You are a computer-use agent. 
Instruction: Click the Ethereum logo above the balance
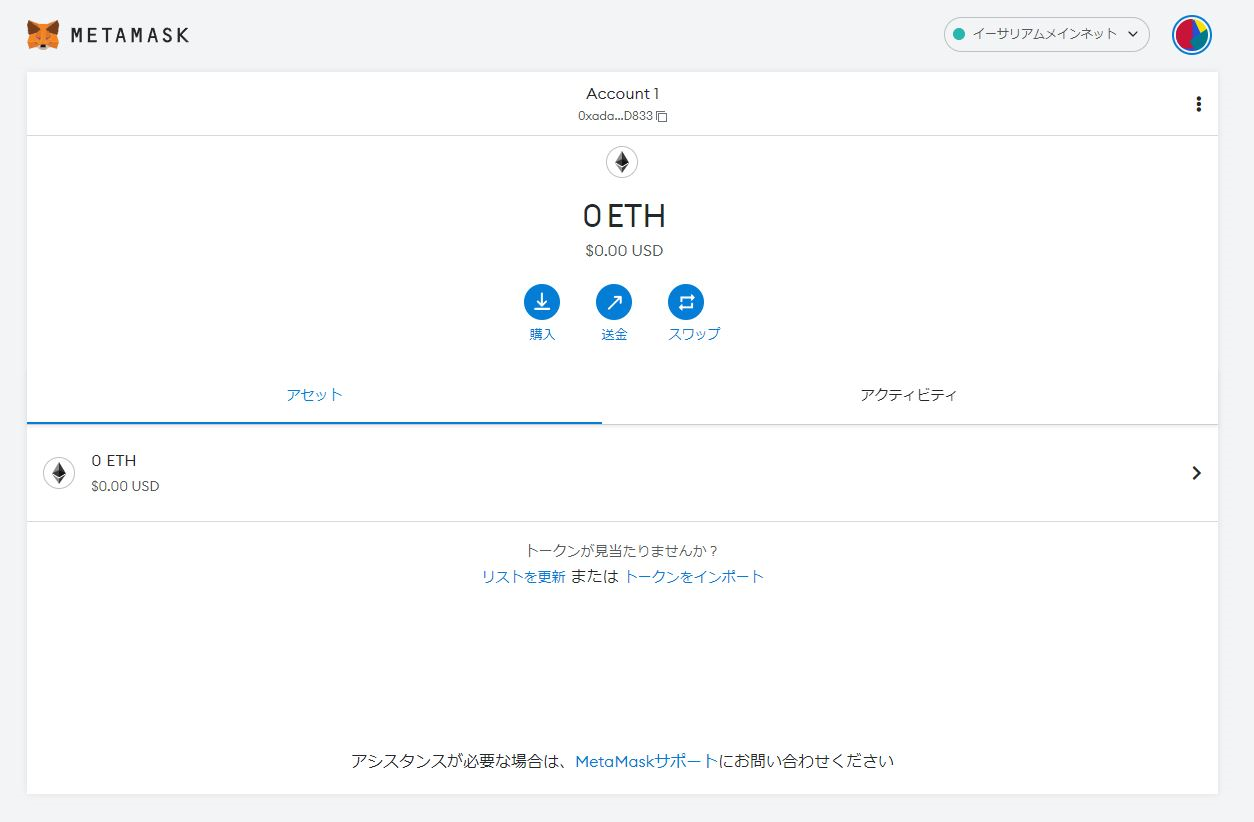(x=622, y=162)
